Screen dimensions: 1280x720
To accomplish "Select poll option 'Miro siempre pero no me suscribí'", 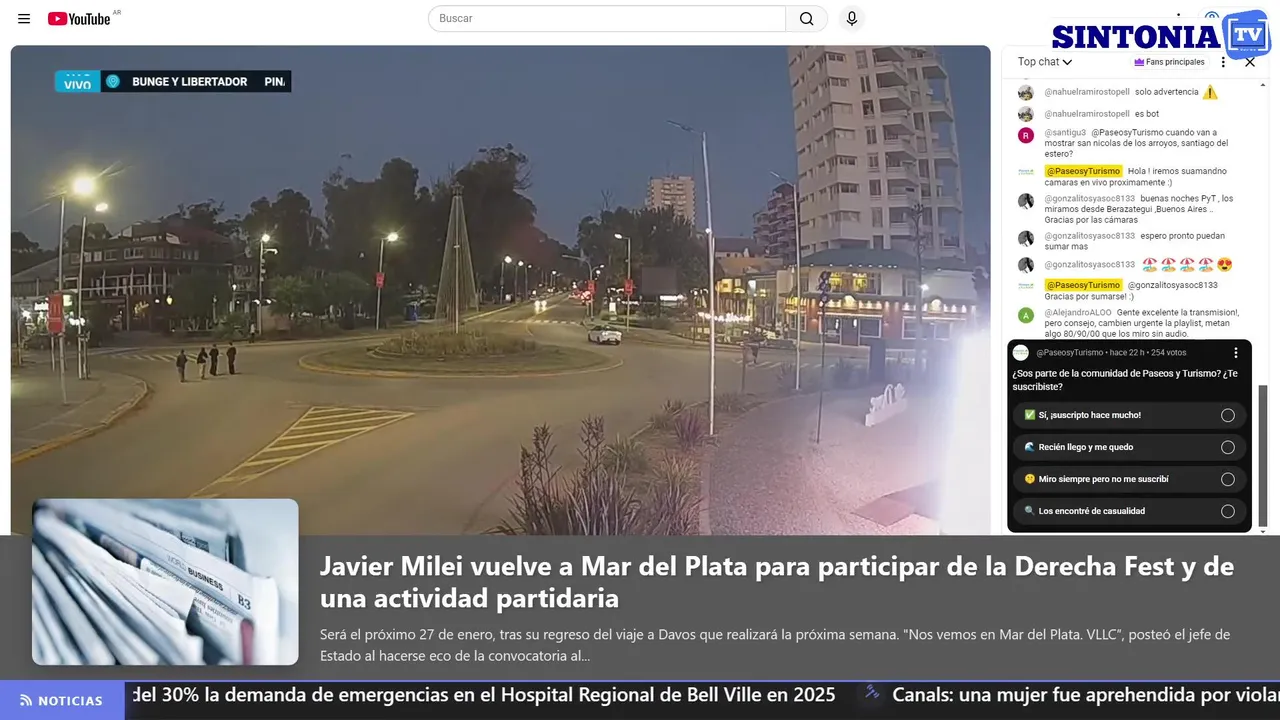I will [1130, 479].
